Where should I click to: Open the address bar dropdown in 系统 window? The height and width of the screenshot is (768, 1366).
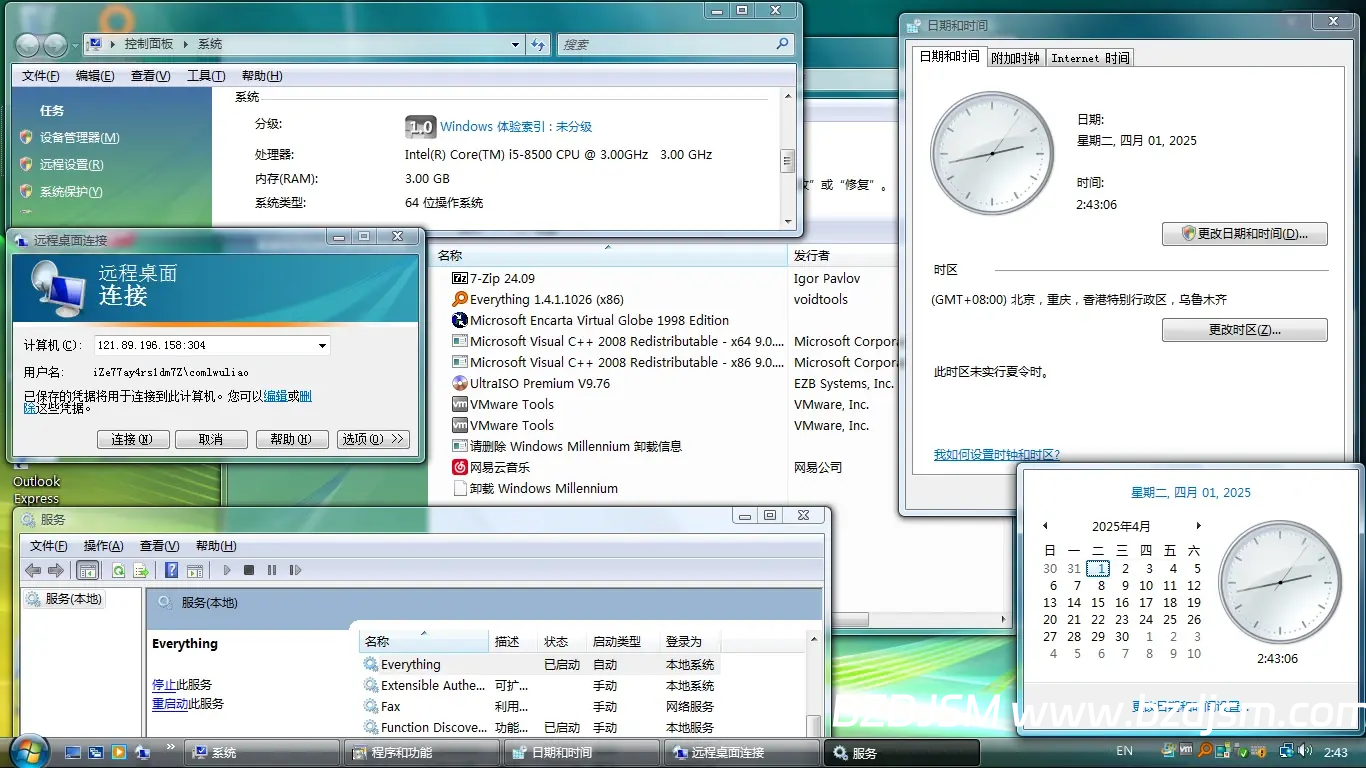[516, 44]
